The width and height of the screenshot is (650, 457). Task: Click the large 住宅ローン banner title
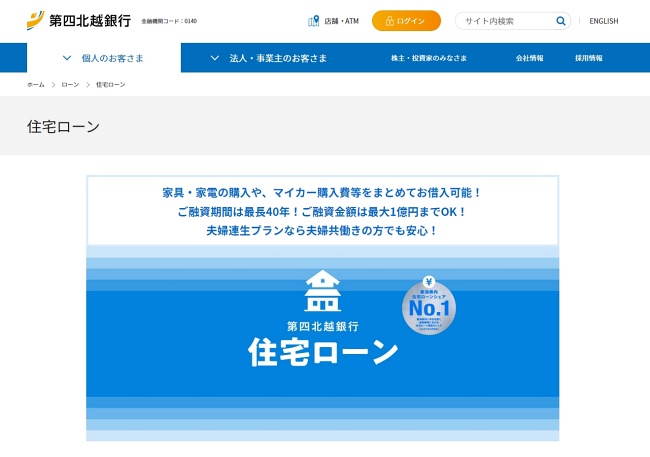click(x=323, y=352)
